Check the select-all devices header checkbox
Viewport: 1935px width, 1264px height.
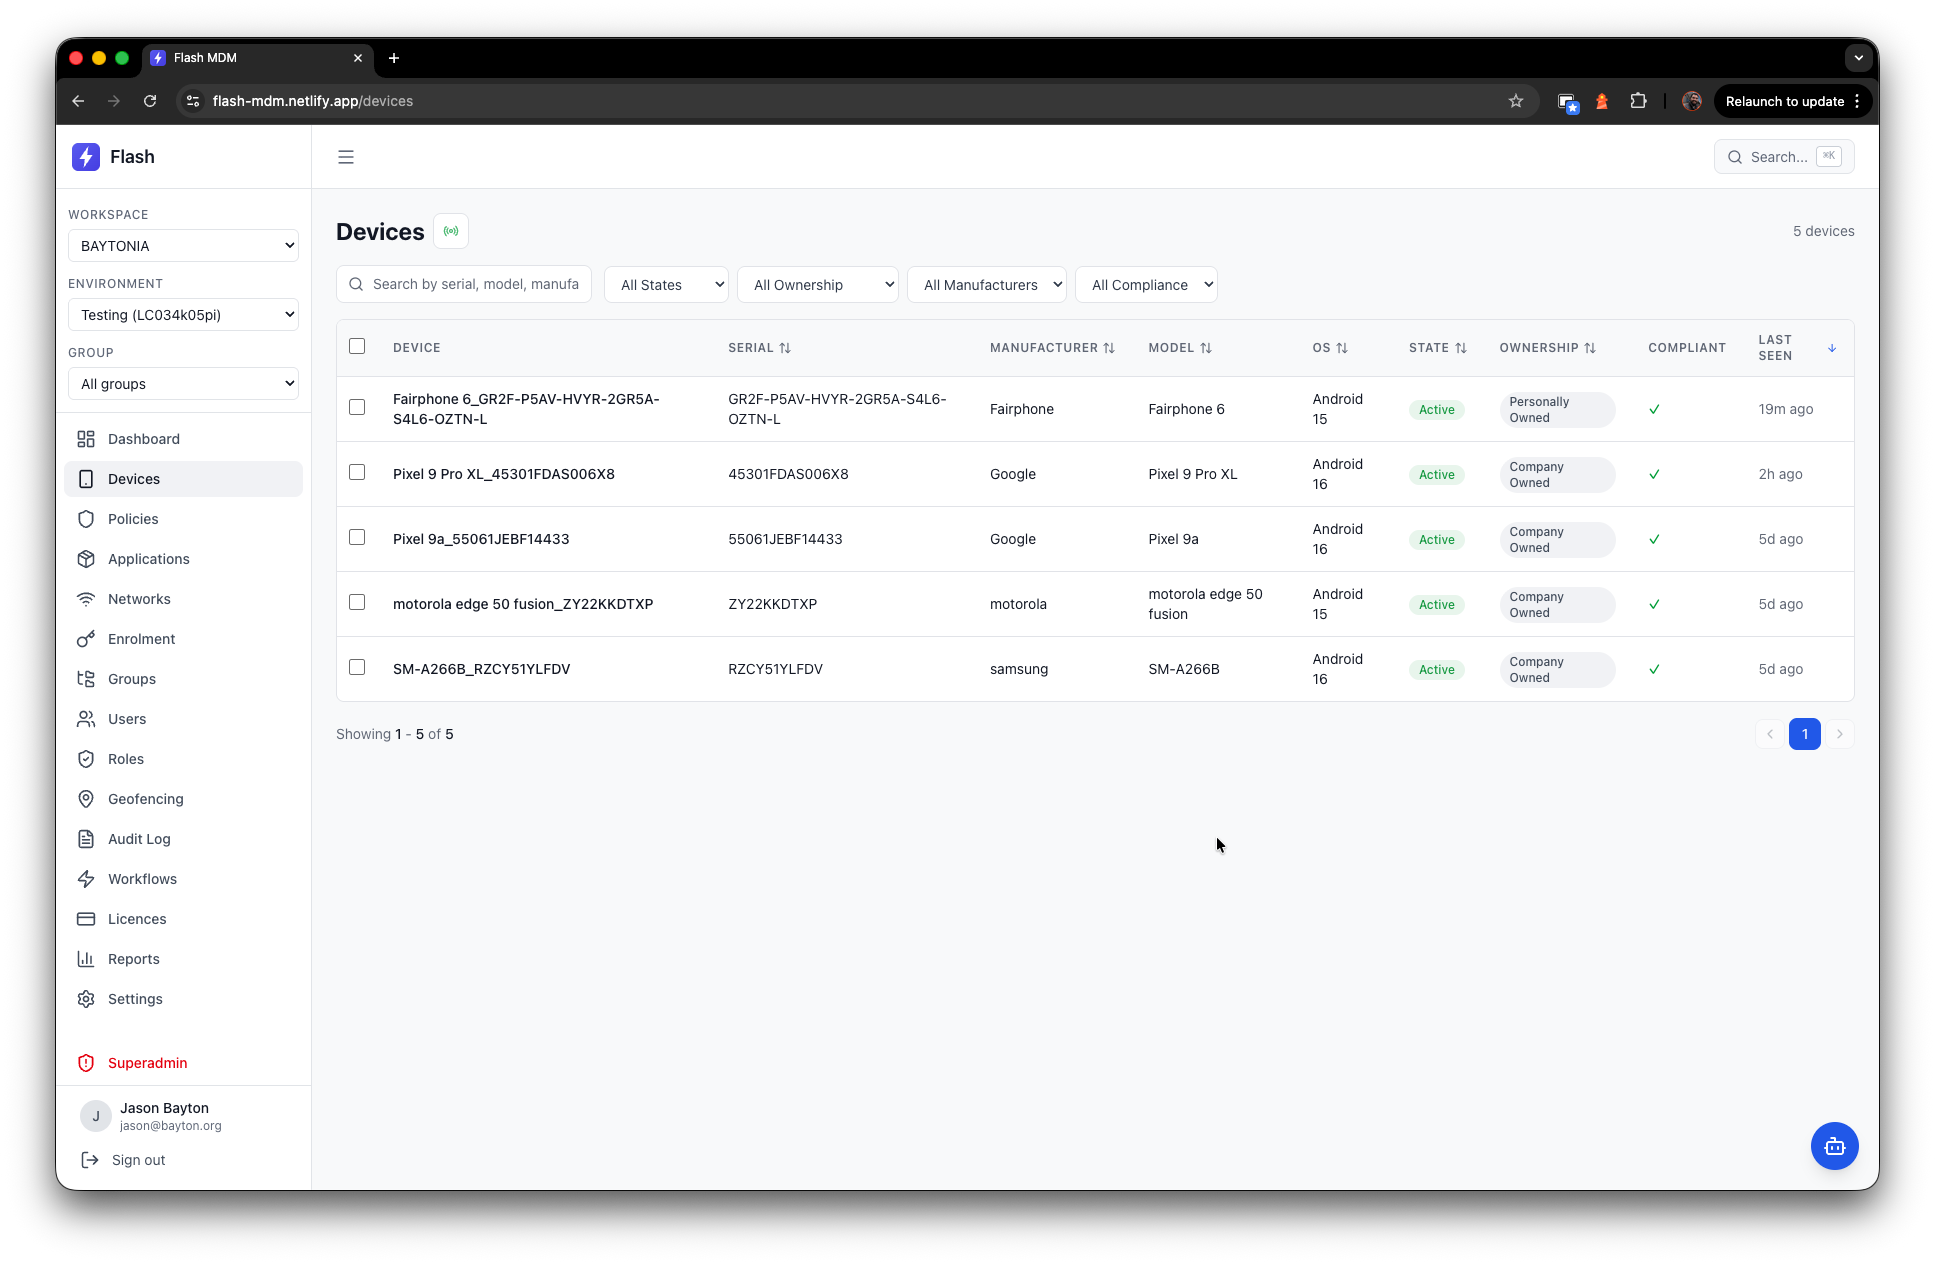point(357,346)
